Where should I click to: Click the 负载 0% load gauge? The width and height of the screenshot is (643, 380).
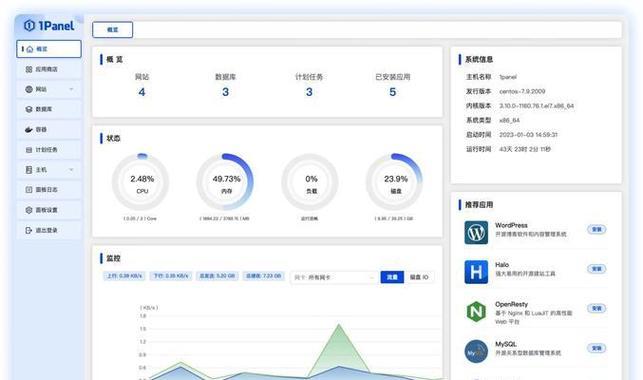point(310,182)
